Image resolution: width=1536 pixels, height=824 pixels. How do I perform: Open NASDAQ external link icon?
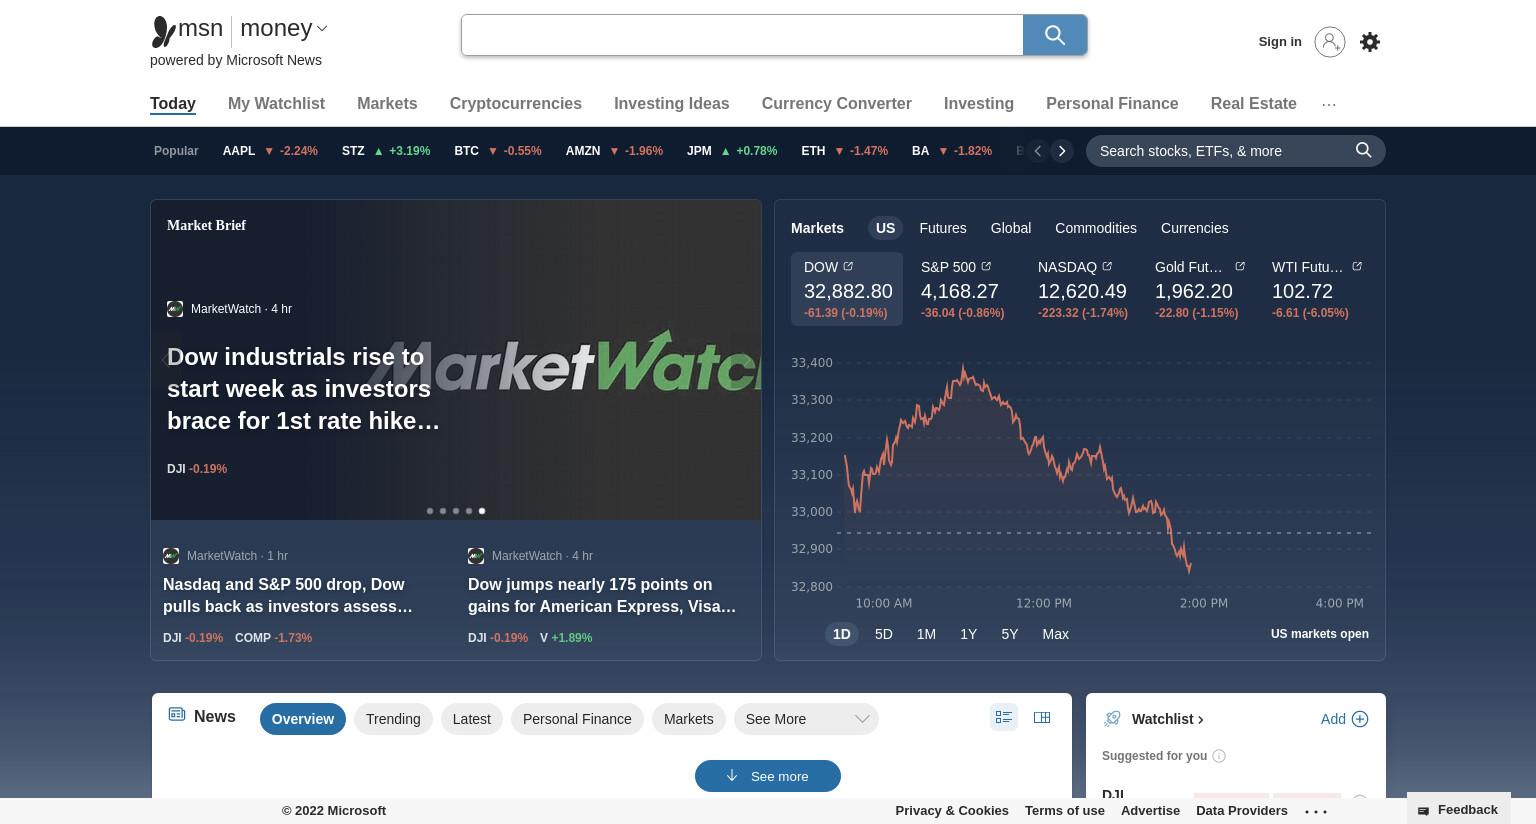click(1107, 266)
